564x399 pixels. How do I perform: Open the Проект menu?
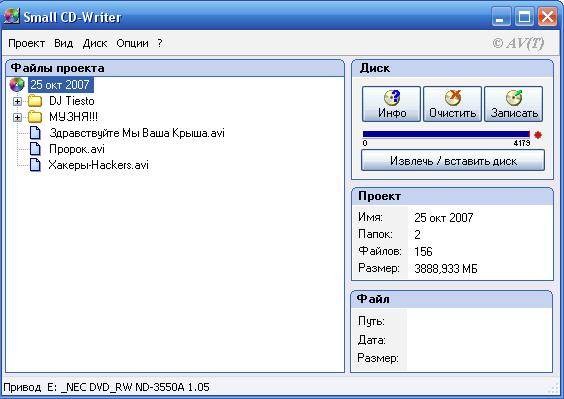(x=26, y=43)
